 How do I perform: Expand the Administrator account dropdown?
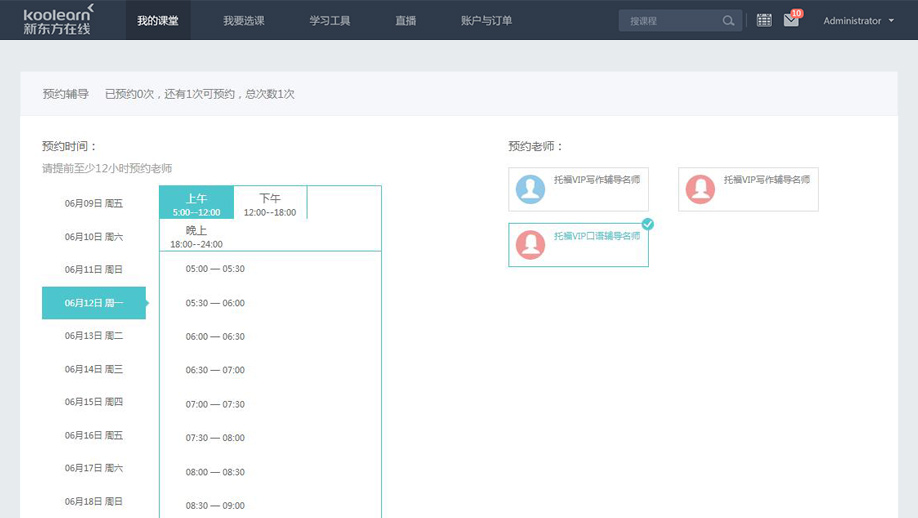[858, 20]
